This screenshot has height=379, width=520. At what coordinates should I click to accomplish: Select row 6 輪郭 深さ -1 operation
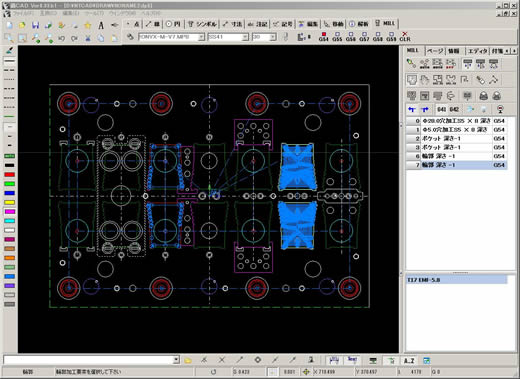457,156
